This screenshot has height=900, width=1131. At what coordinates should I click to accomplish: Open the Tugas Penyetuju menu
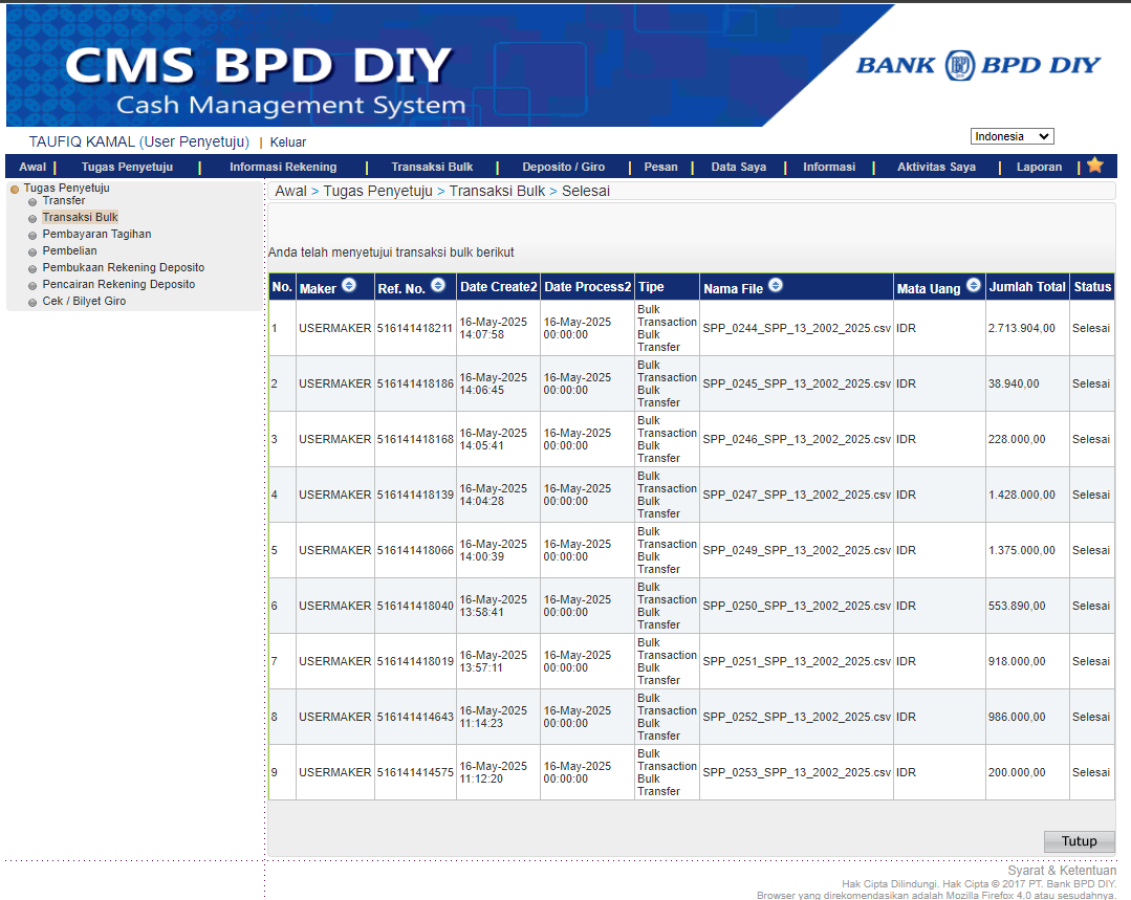point(127,167)
